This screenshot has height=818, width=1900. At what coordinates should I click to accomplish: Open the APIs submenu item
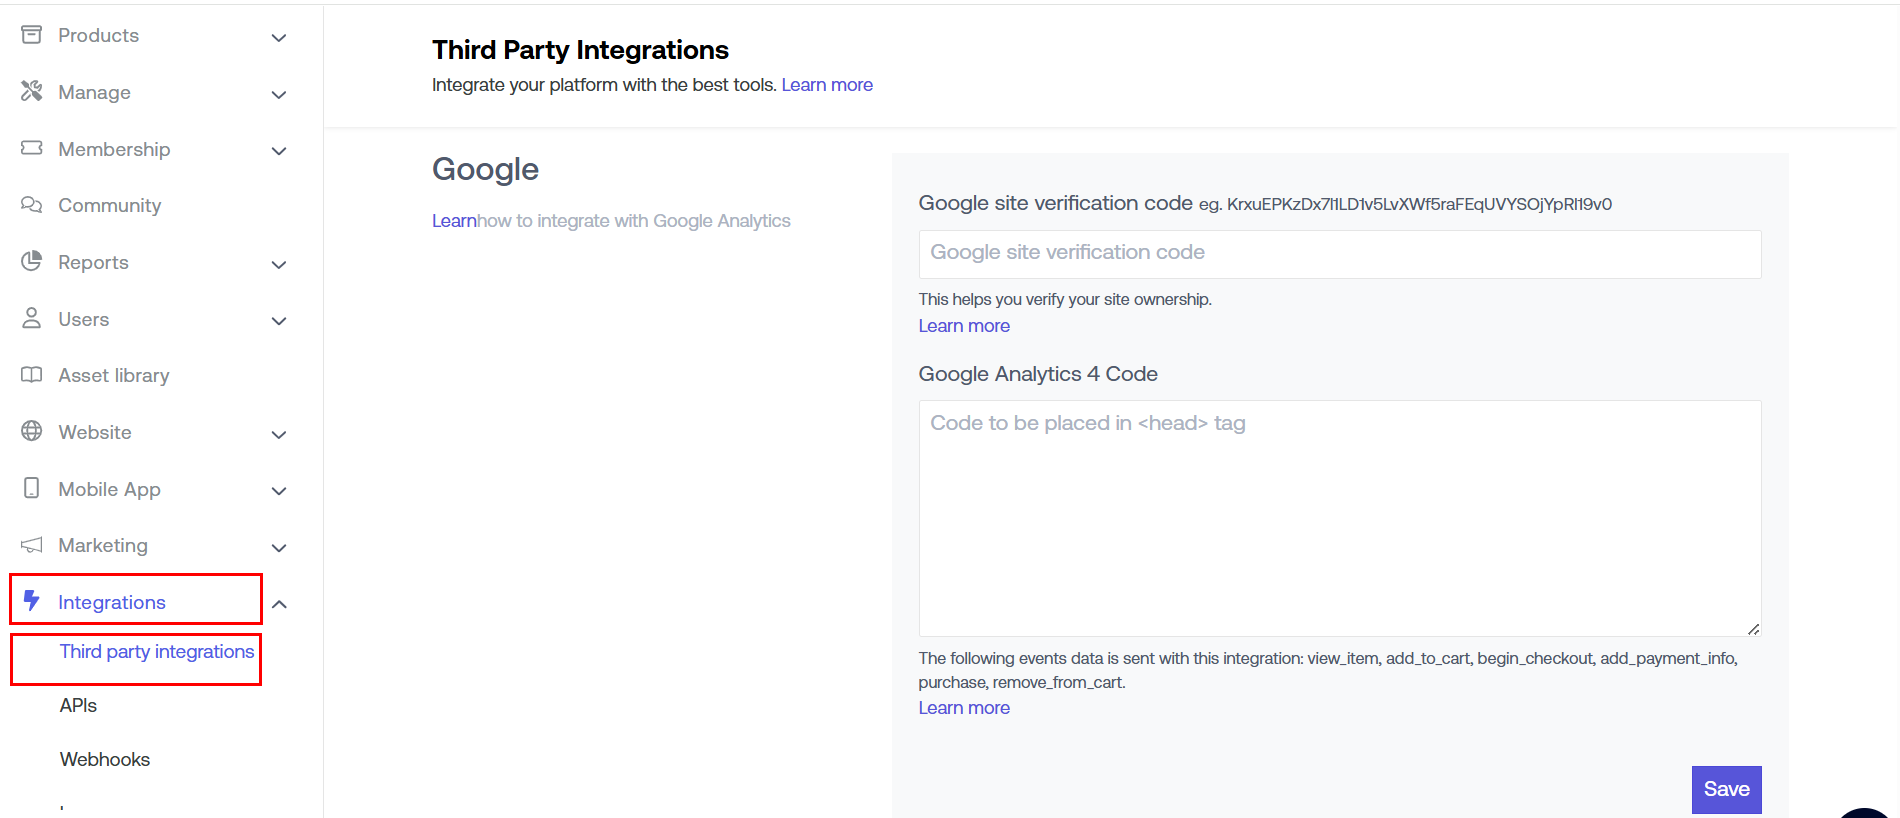click(x=78, y=706)
